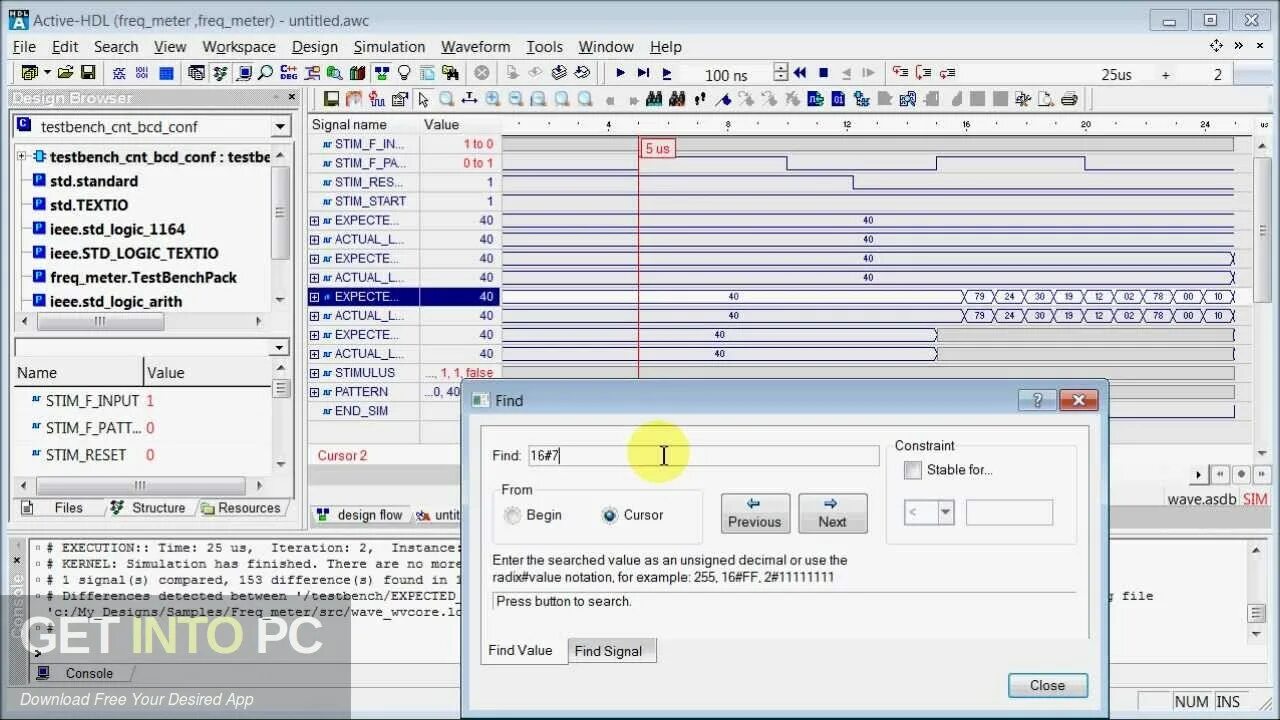This screenshot has width=1280, height=720.
Task: Open the Design menu
Action: click(x=315, y=47)
